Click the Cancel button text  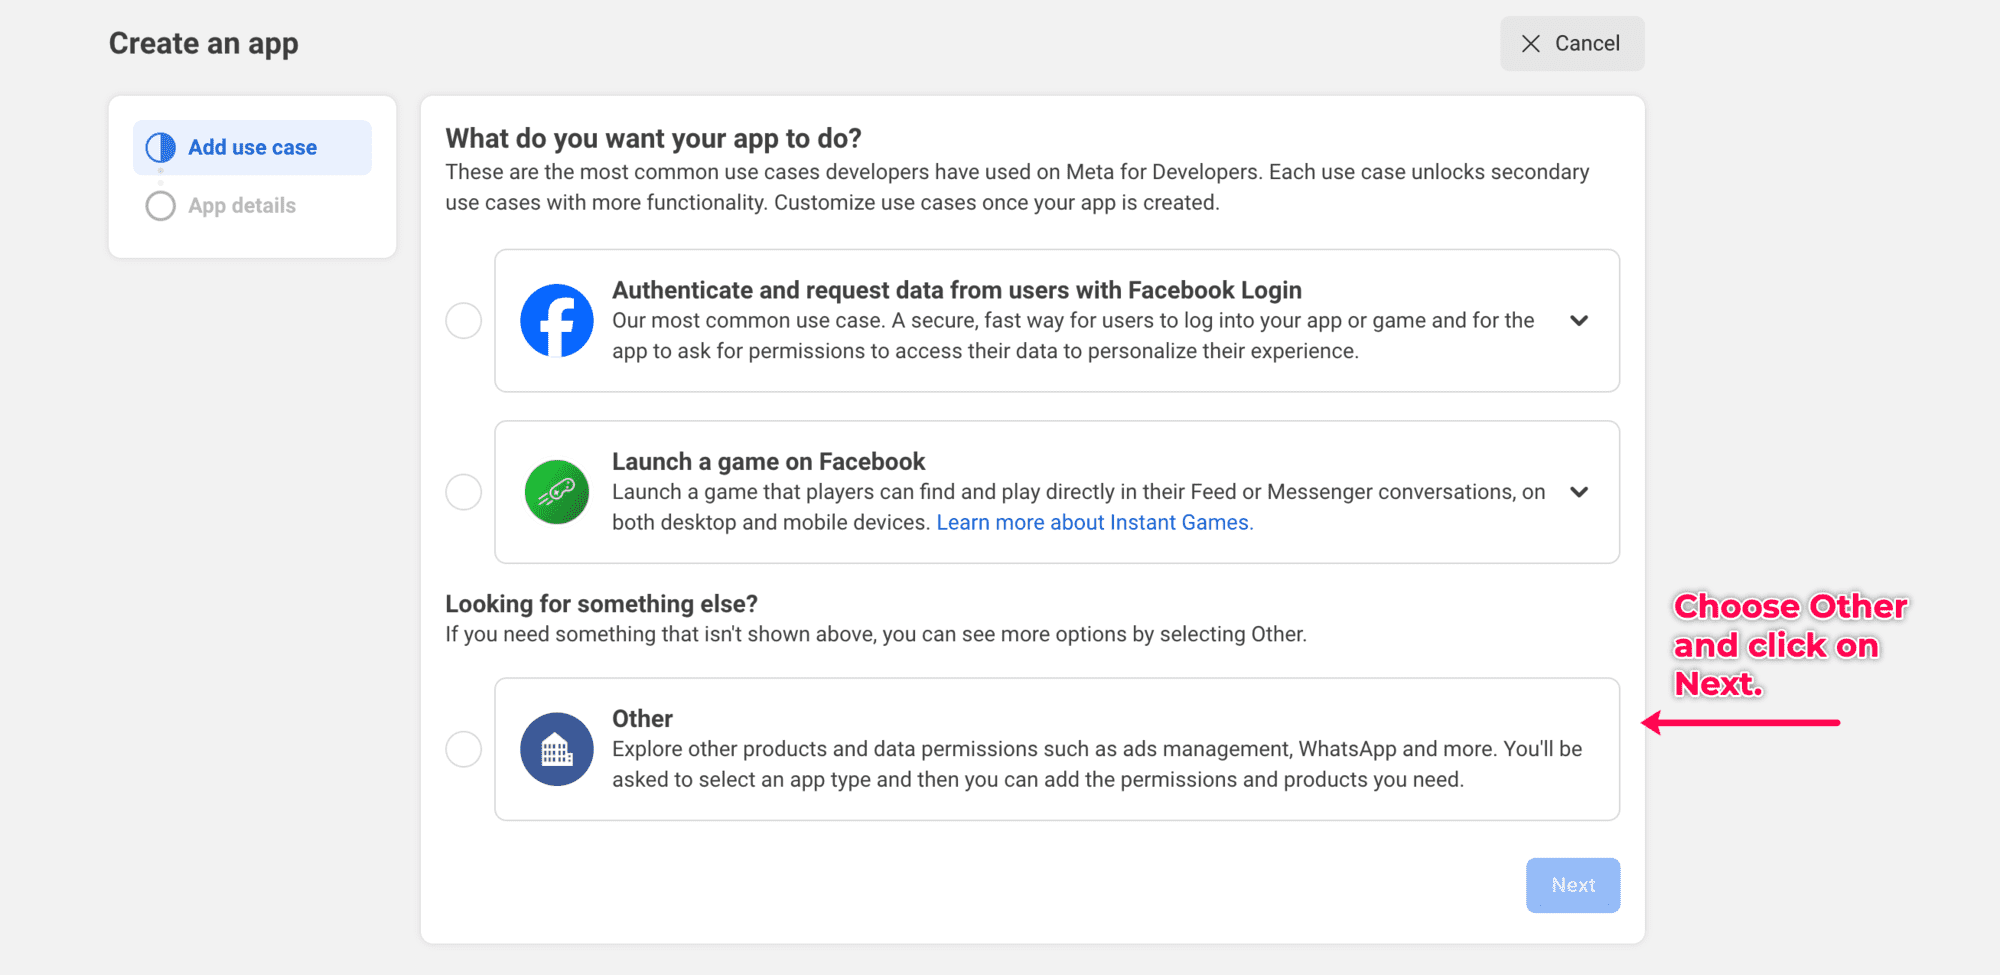(1587, 44)
